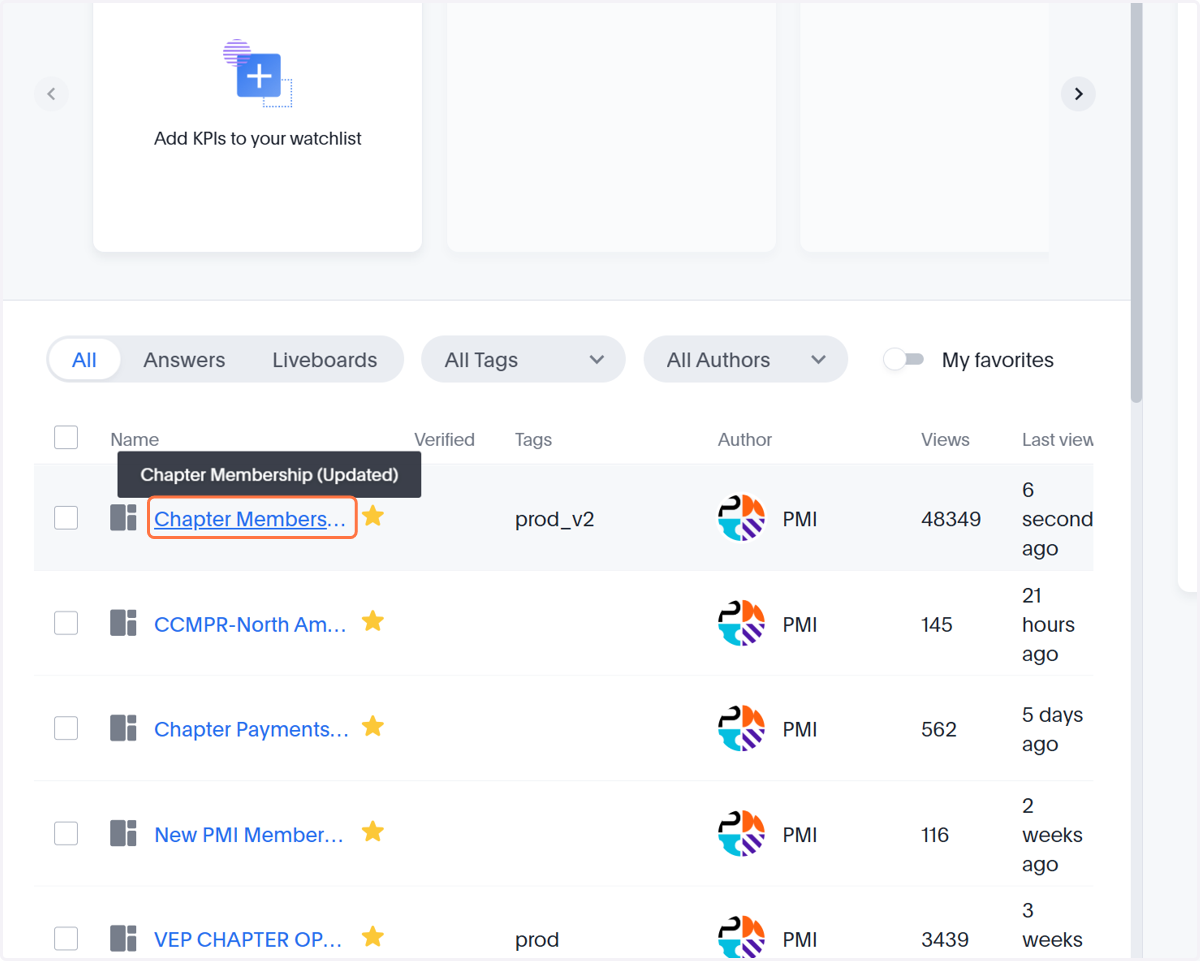The height and width of the screenshot is (961, 1200).
Task: Click PMI author avatar in Chapter Membership row
Action: click(742, 519)
